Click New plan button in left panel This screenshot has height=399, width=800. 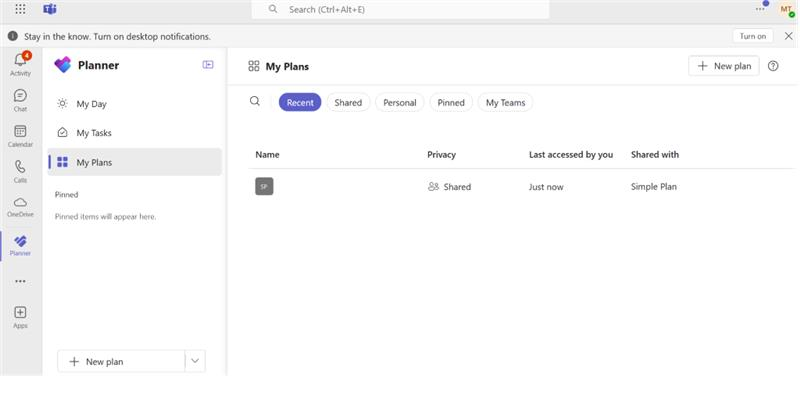[121, 361]
